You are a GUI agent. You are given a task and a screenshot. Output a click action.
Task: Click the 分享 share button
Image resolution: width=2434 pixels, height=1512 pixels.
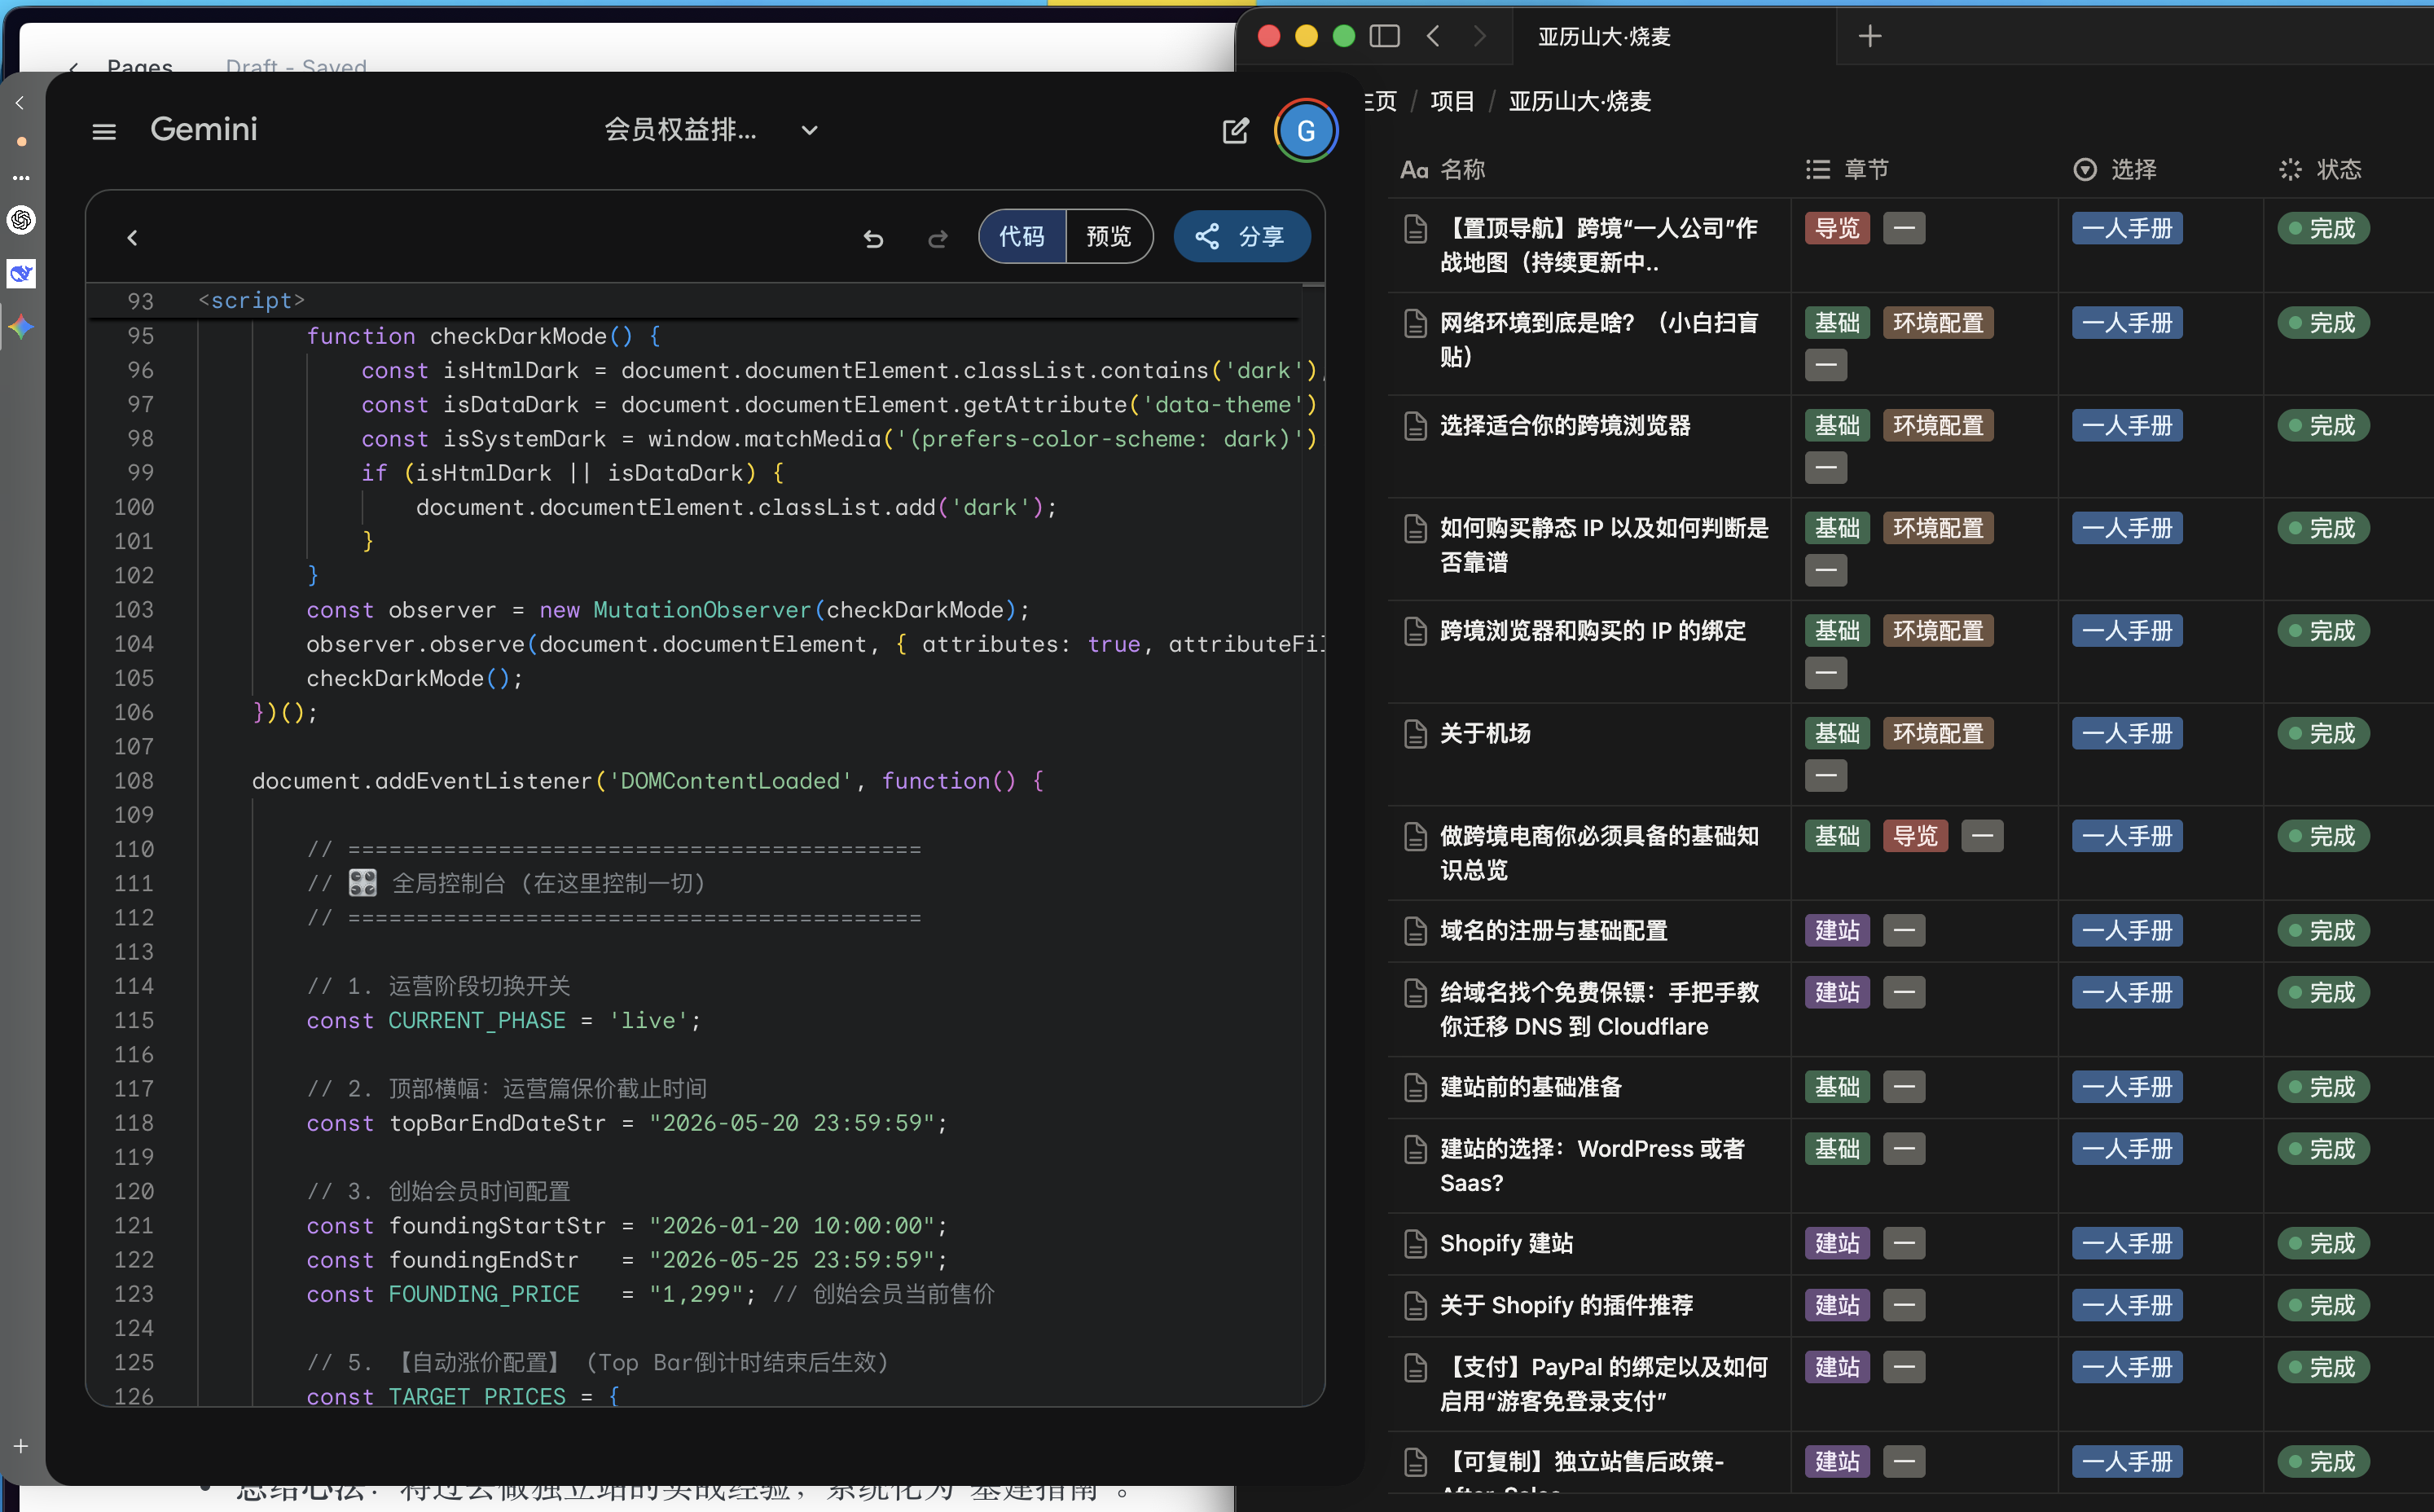(1241, 236)
